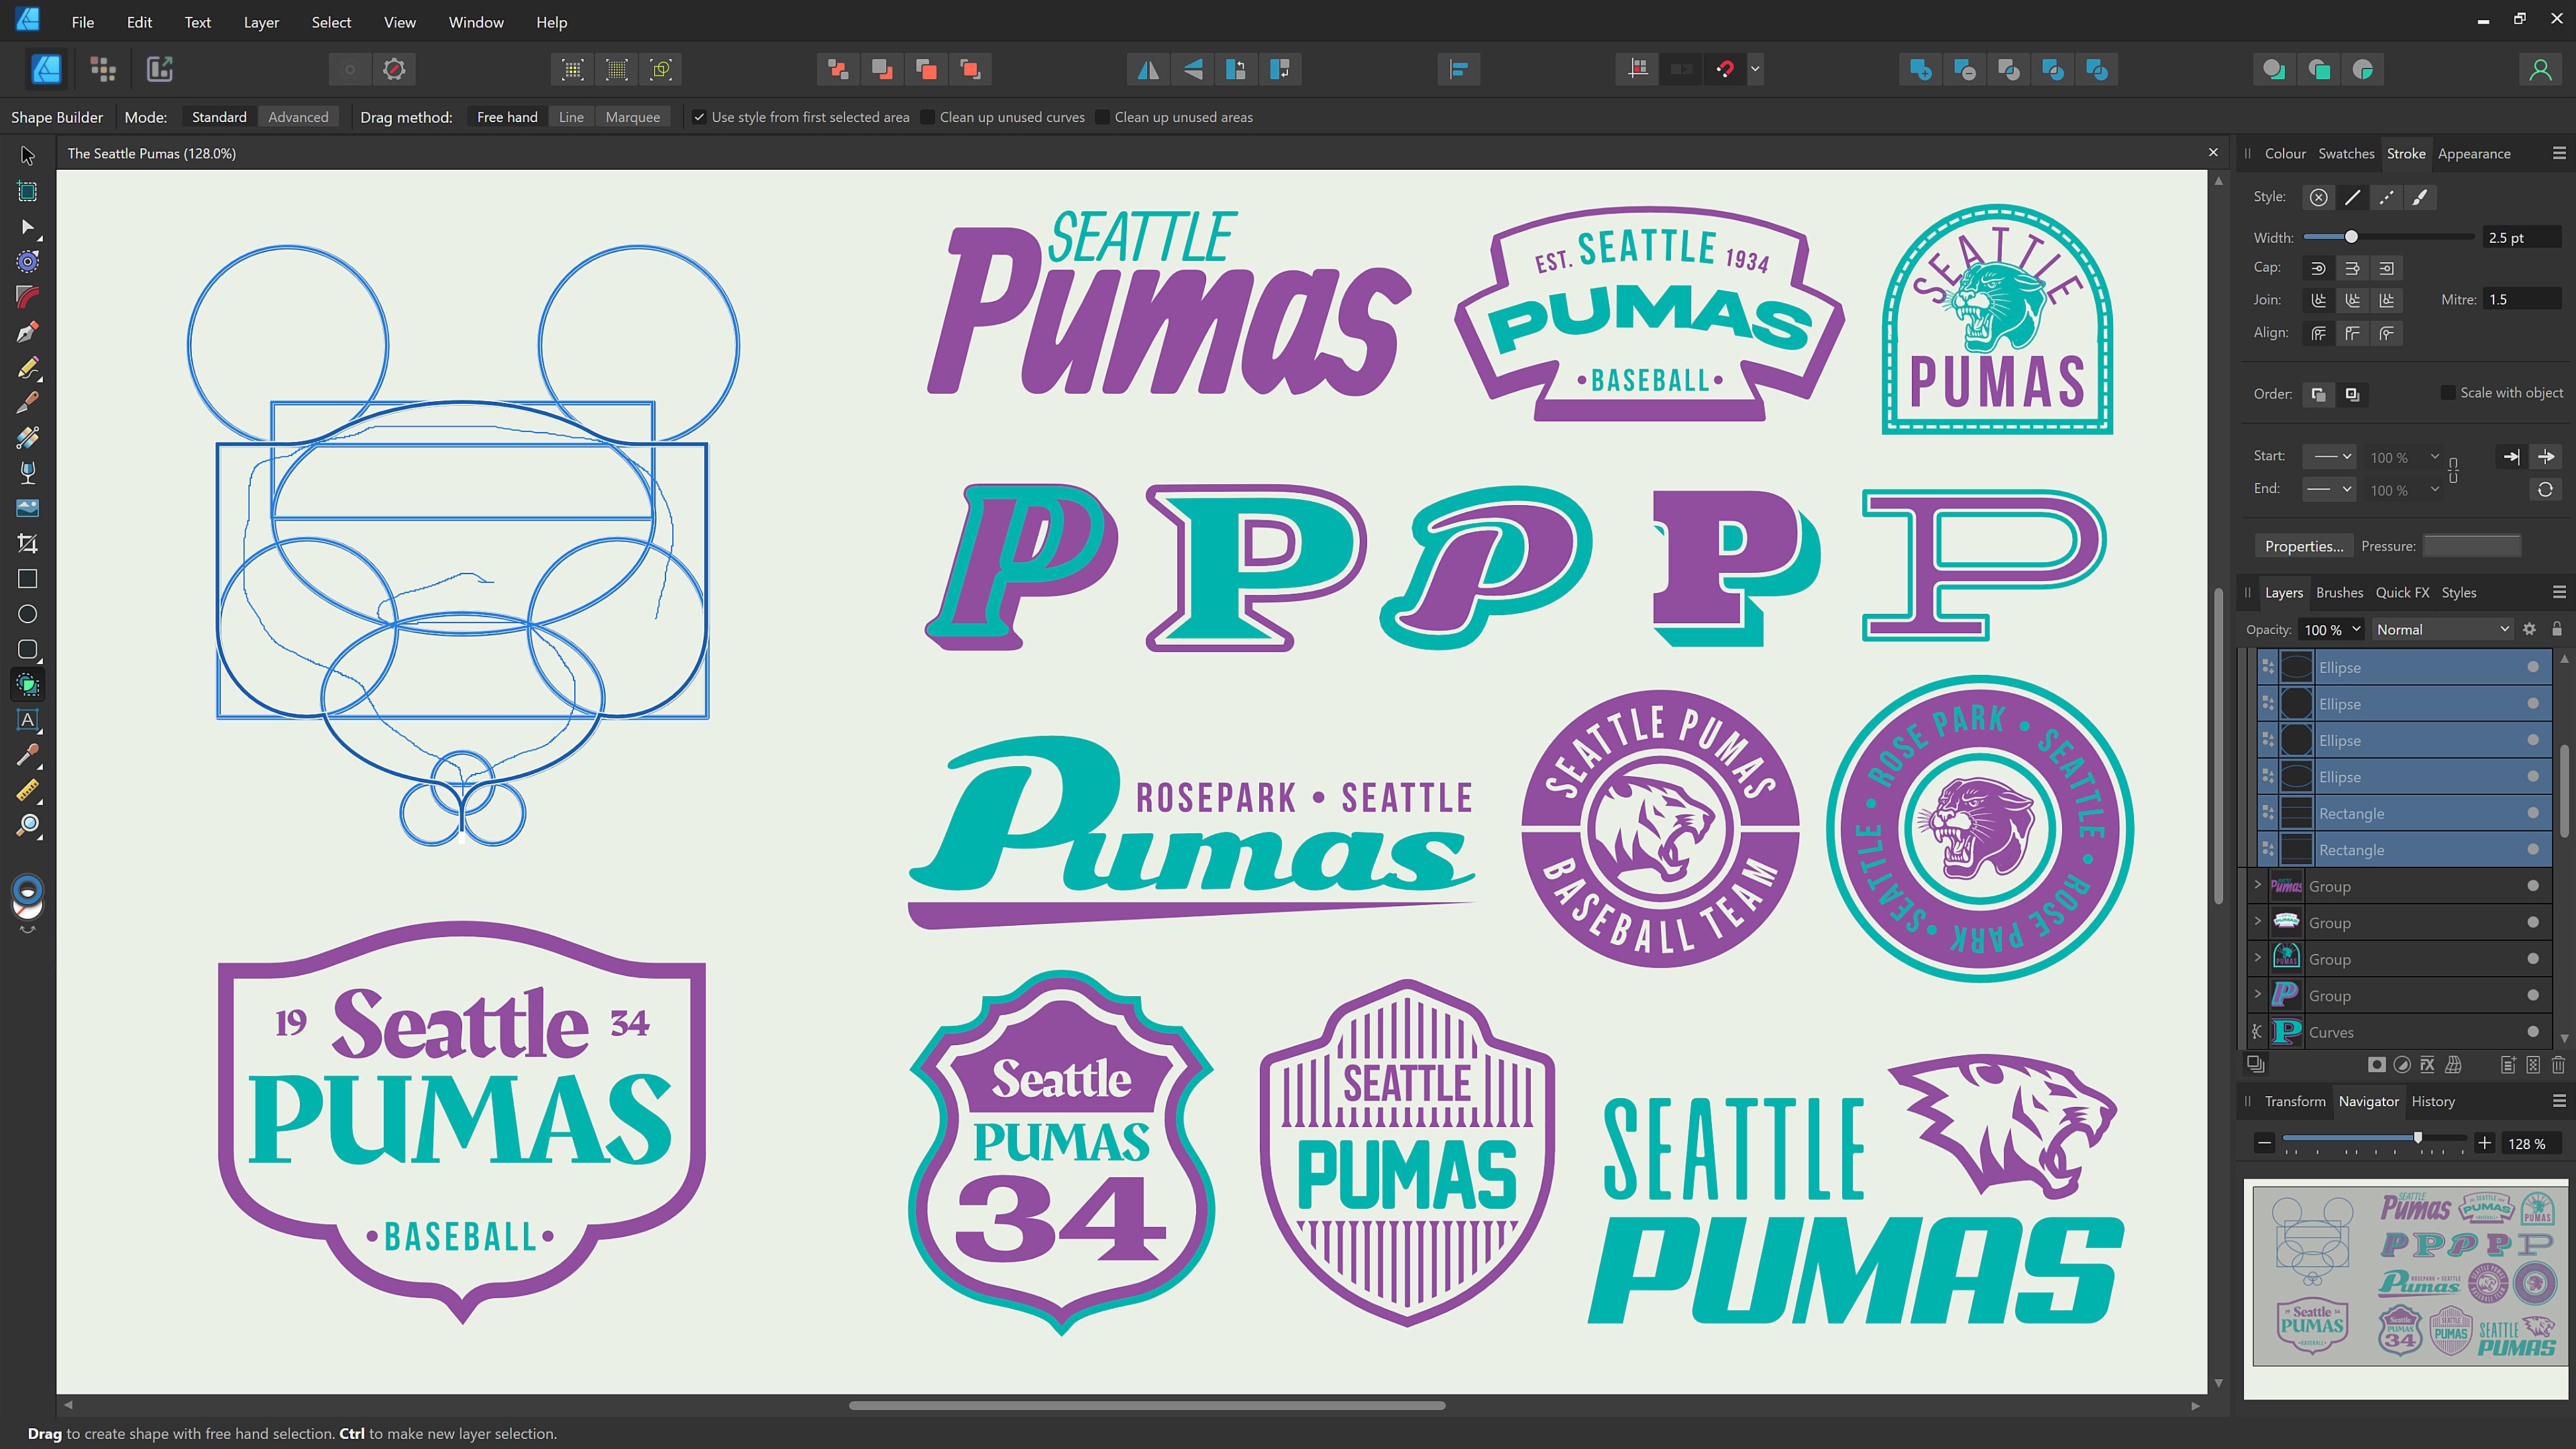Adjust the stroke Width slider

click(x=2351, y=237)
